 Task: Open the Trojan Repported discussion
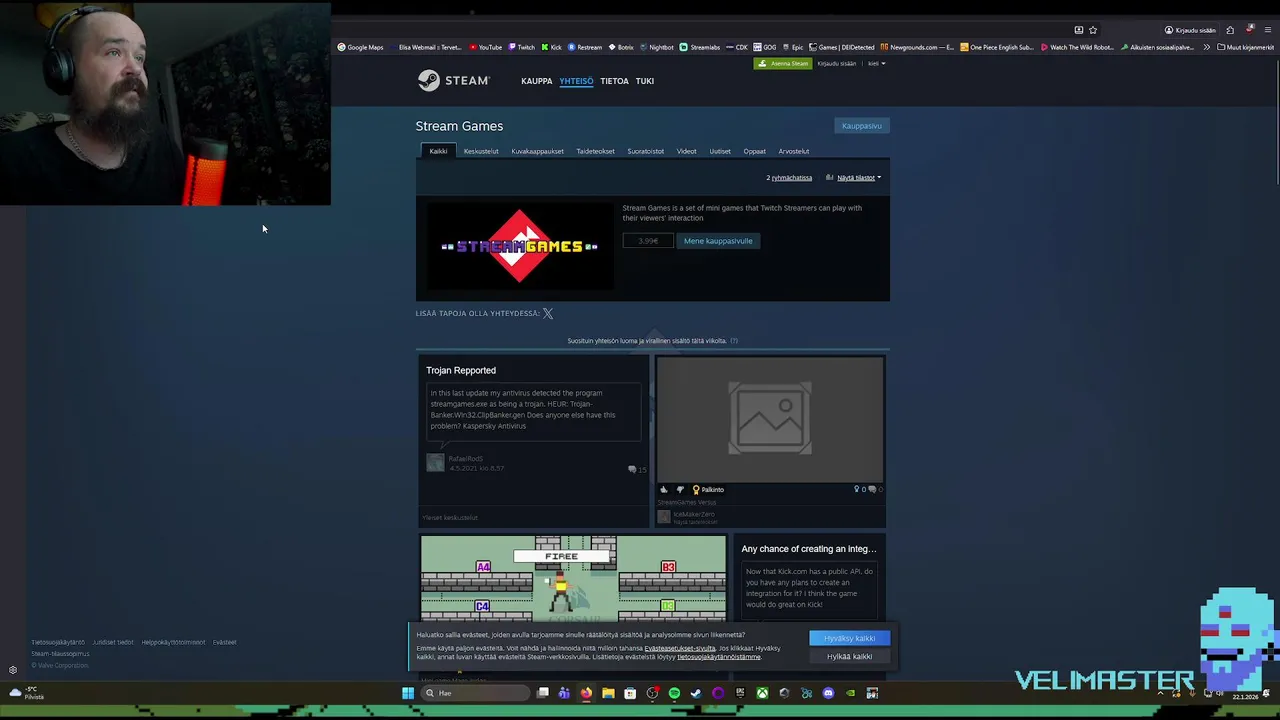(x=461, y=370)
